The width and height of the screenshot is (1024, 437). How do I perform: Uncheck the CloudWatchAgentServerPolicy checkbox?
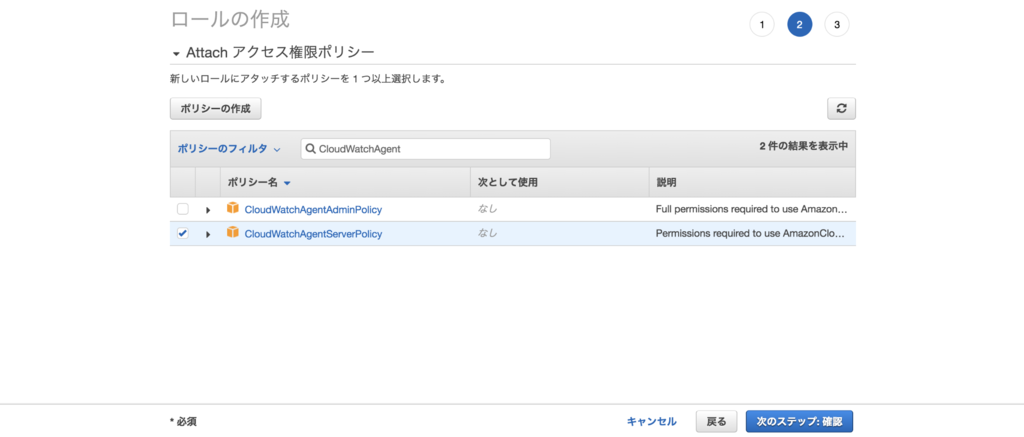pyautogui.click(x=183, y=233)
